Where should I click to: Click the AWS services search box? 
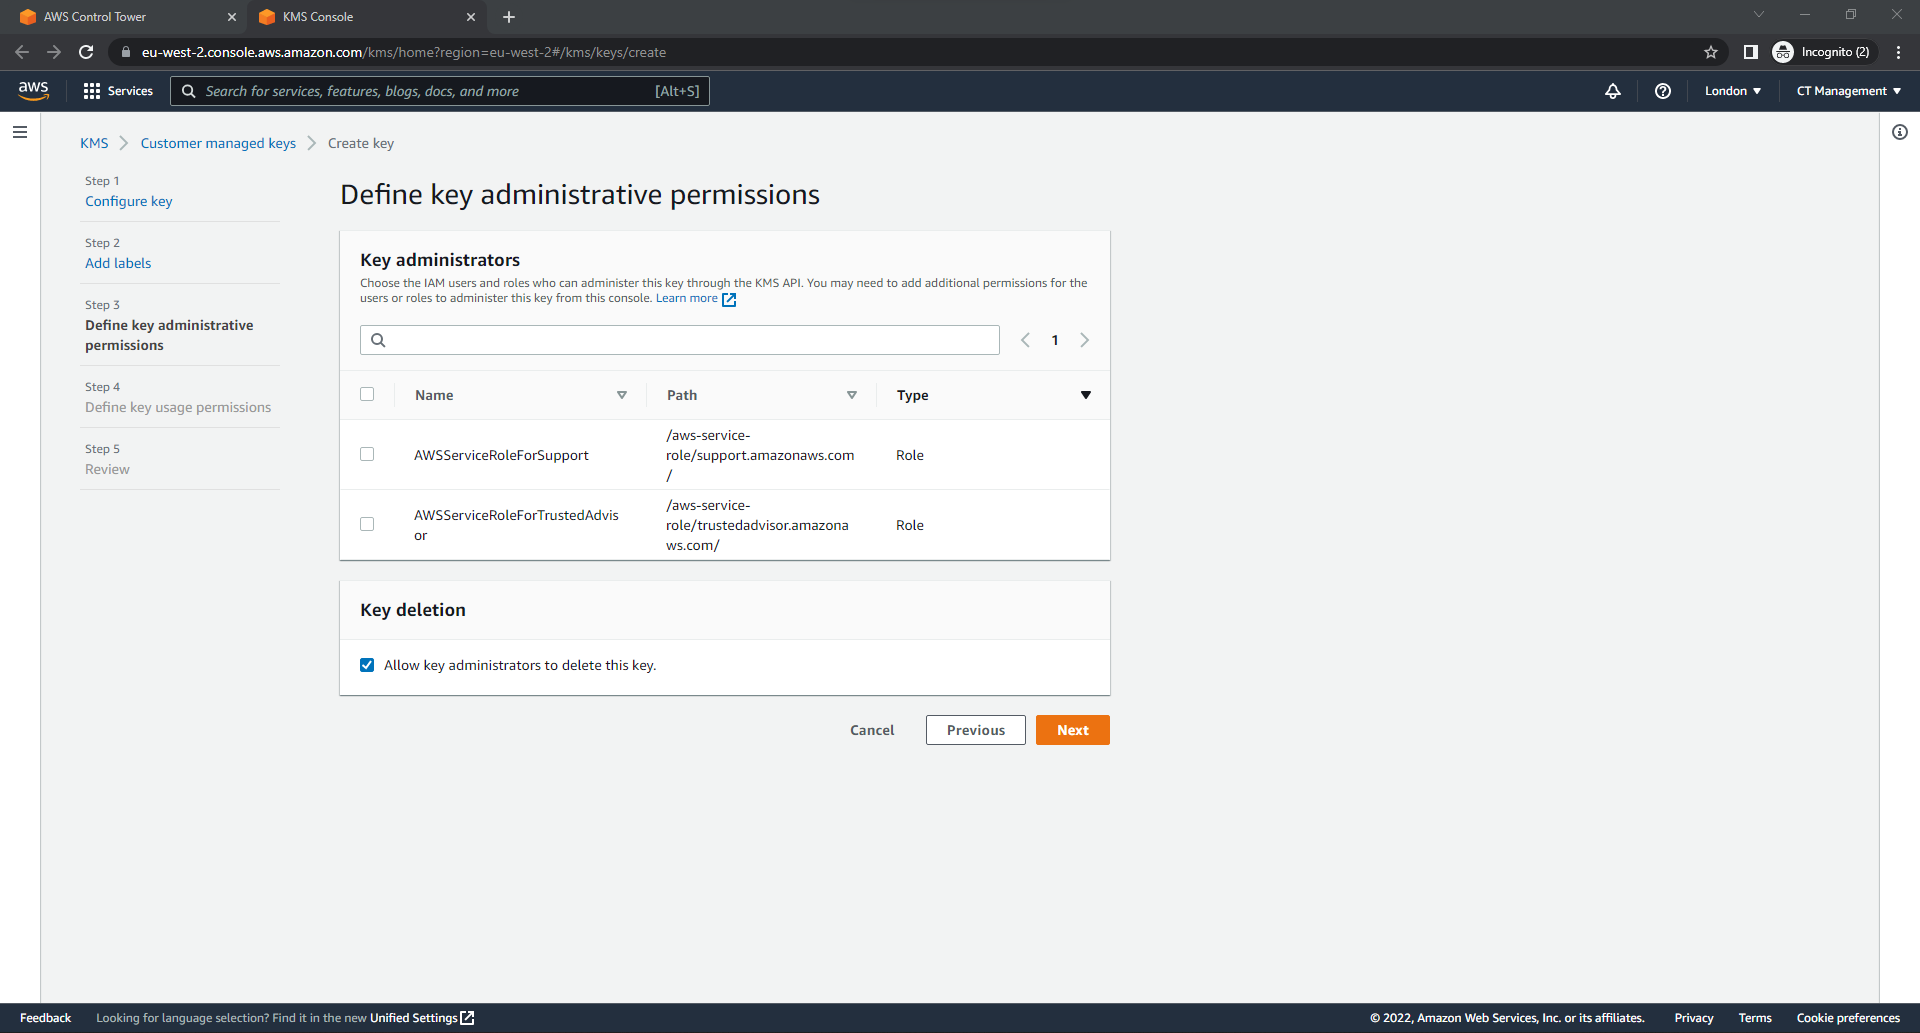[440, 91]
